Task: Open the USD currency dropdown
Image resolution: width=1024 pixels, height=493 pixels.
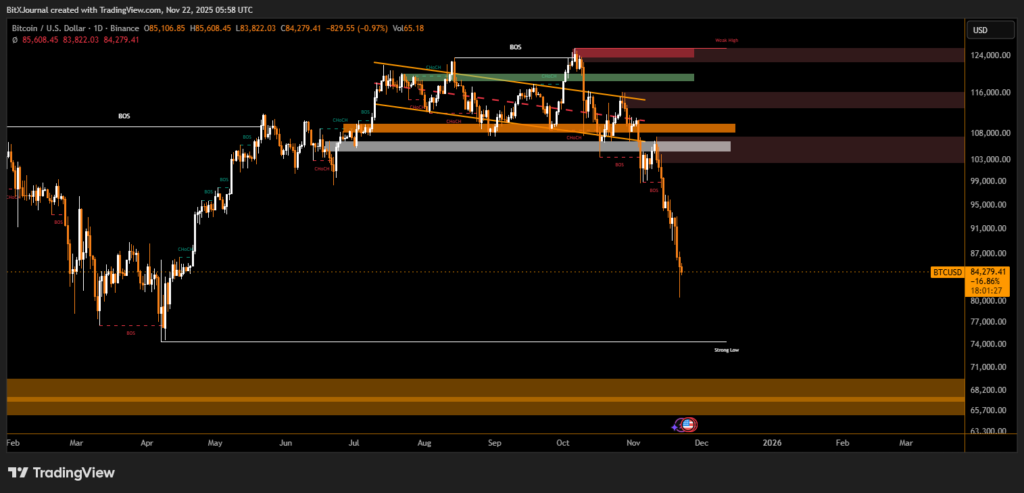Action: coord(979,30)
